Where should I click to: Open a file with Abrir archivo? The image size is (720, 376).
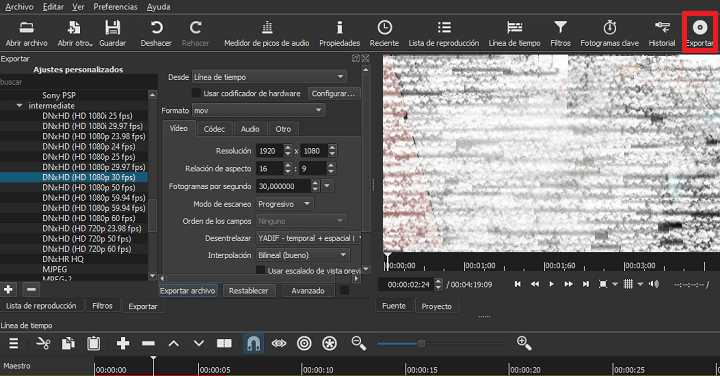pyautogui.click(x=26, y=34)
